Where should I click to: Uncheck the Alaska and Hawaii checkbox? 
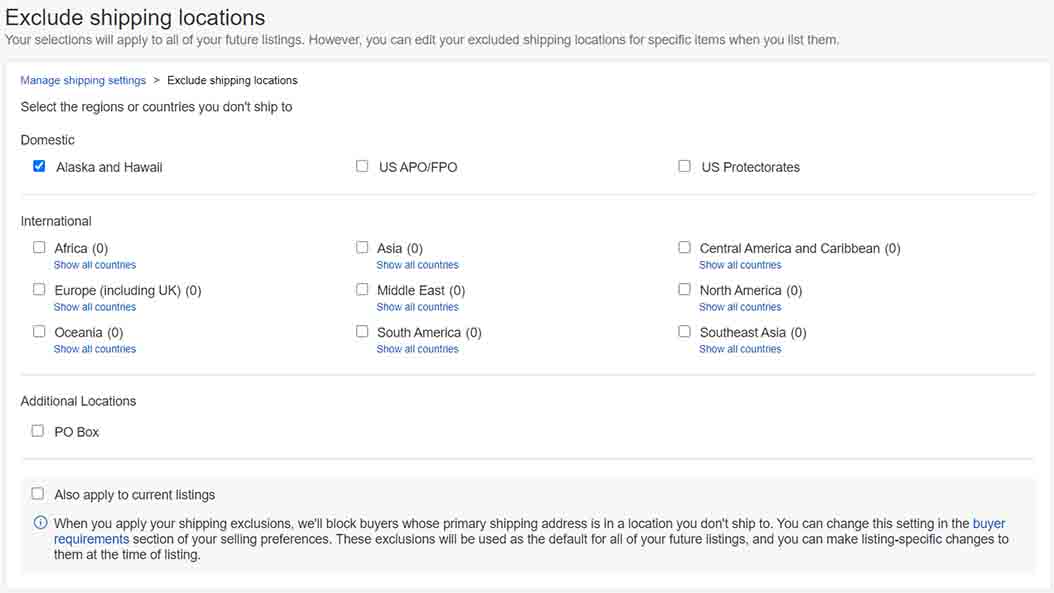click(39, 166)
